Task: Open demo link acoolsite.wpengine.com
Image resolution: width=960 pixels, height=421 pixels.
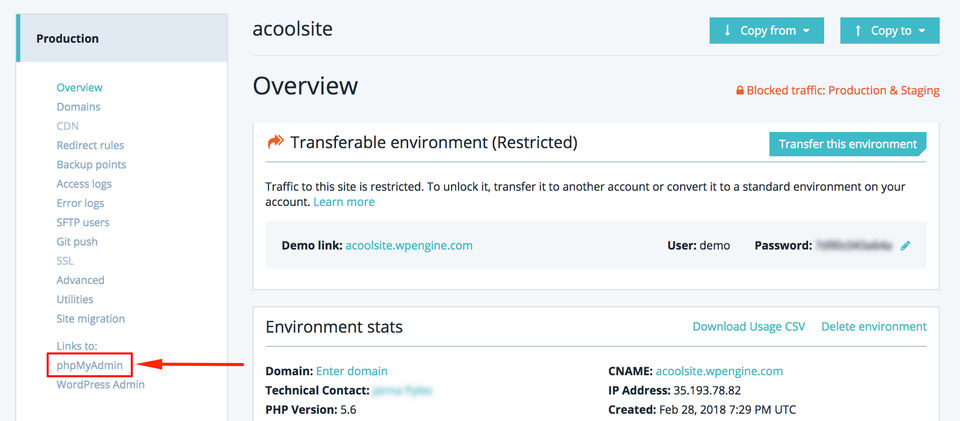Action: [x=409, y=245]
